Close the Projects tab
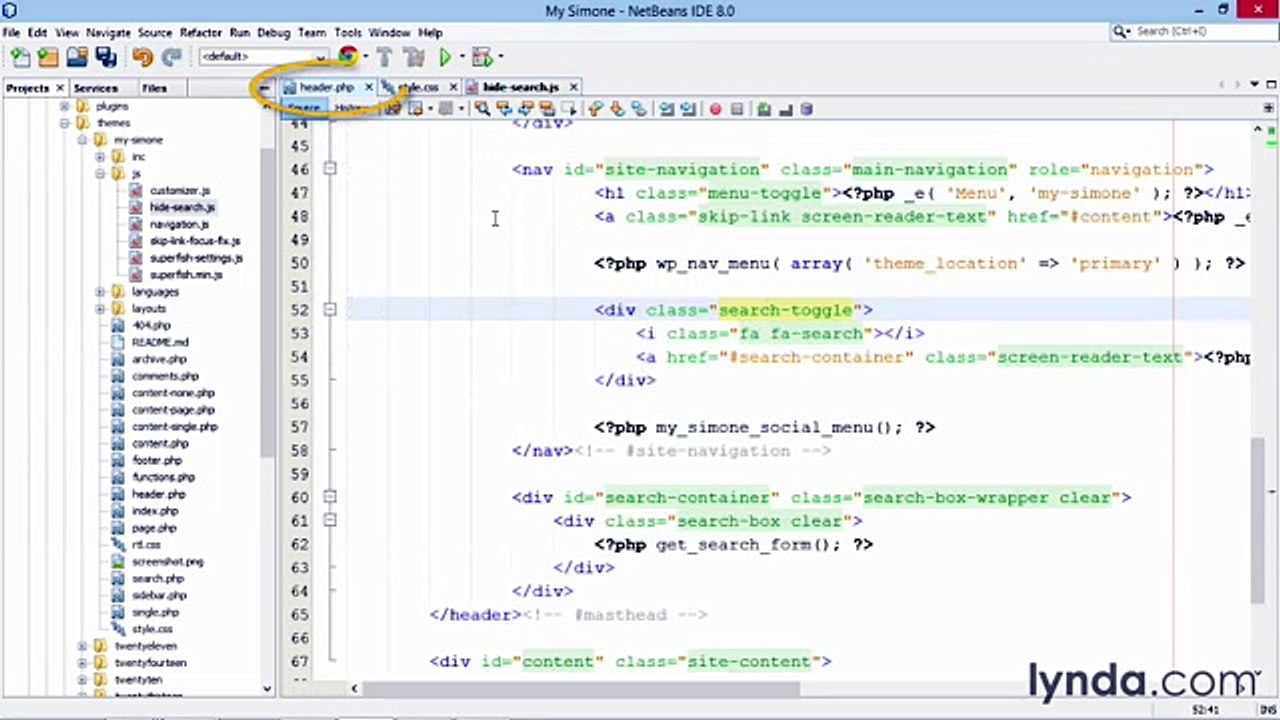 coord(60,88)
